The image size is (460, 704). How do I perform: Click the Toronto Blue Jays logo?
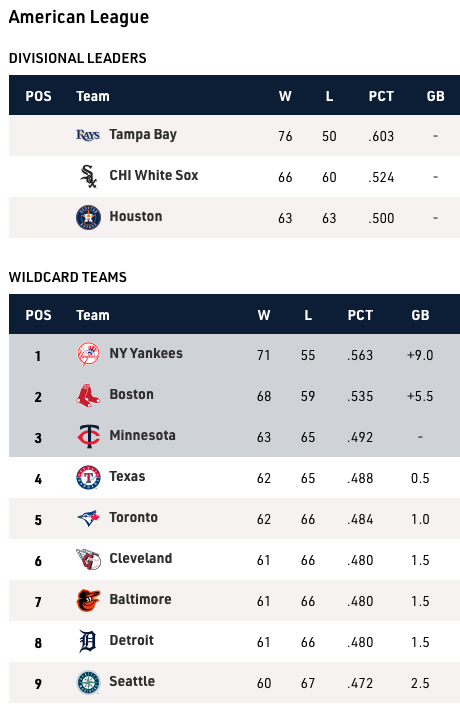(88, 518)
